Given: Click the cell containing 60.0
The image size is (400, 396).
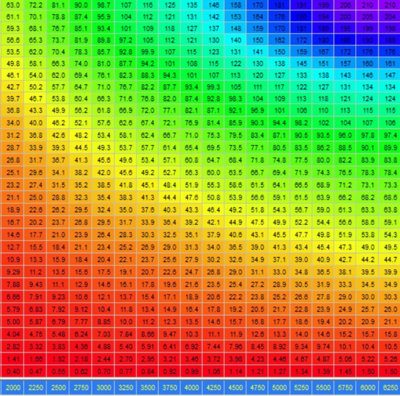Looking at the screenshot, I should (214, 172).
